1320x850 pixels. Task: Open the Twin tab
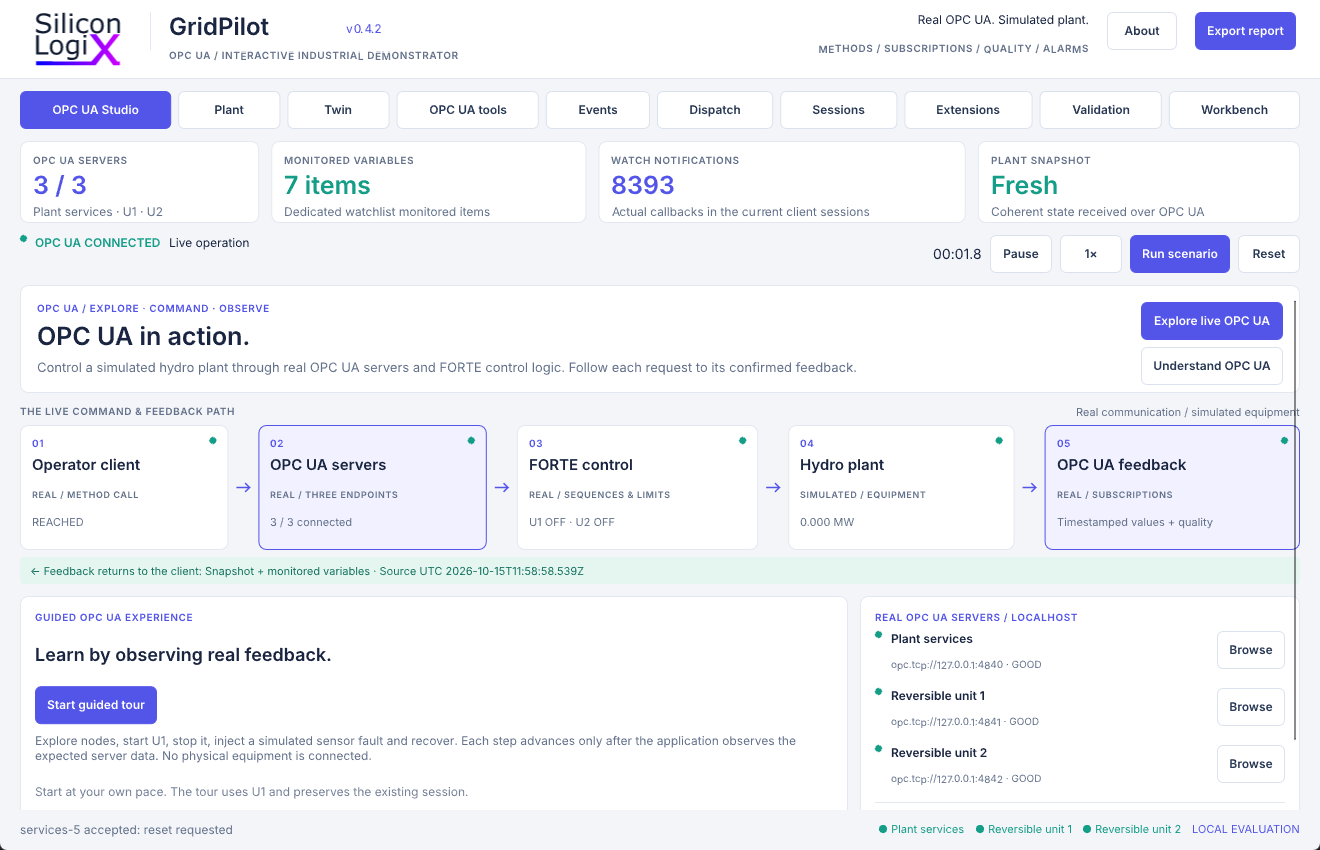click(338, 110)
